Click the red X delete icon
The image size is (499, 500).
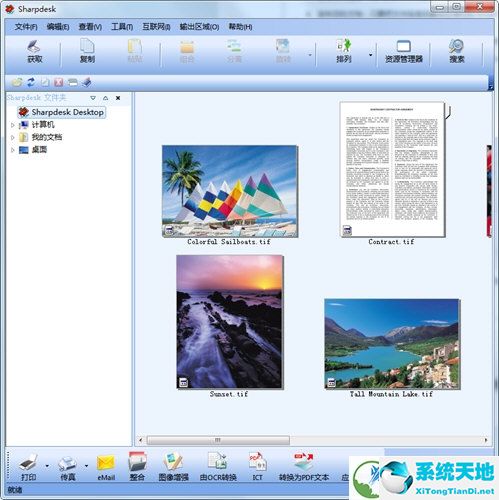click(59, 82)
